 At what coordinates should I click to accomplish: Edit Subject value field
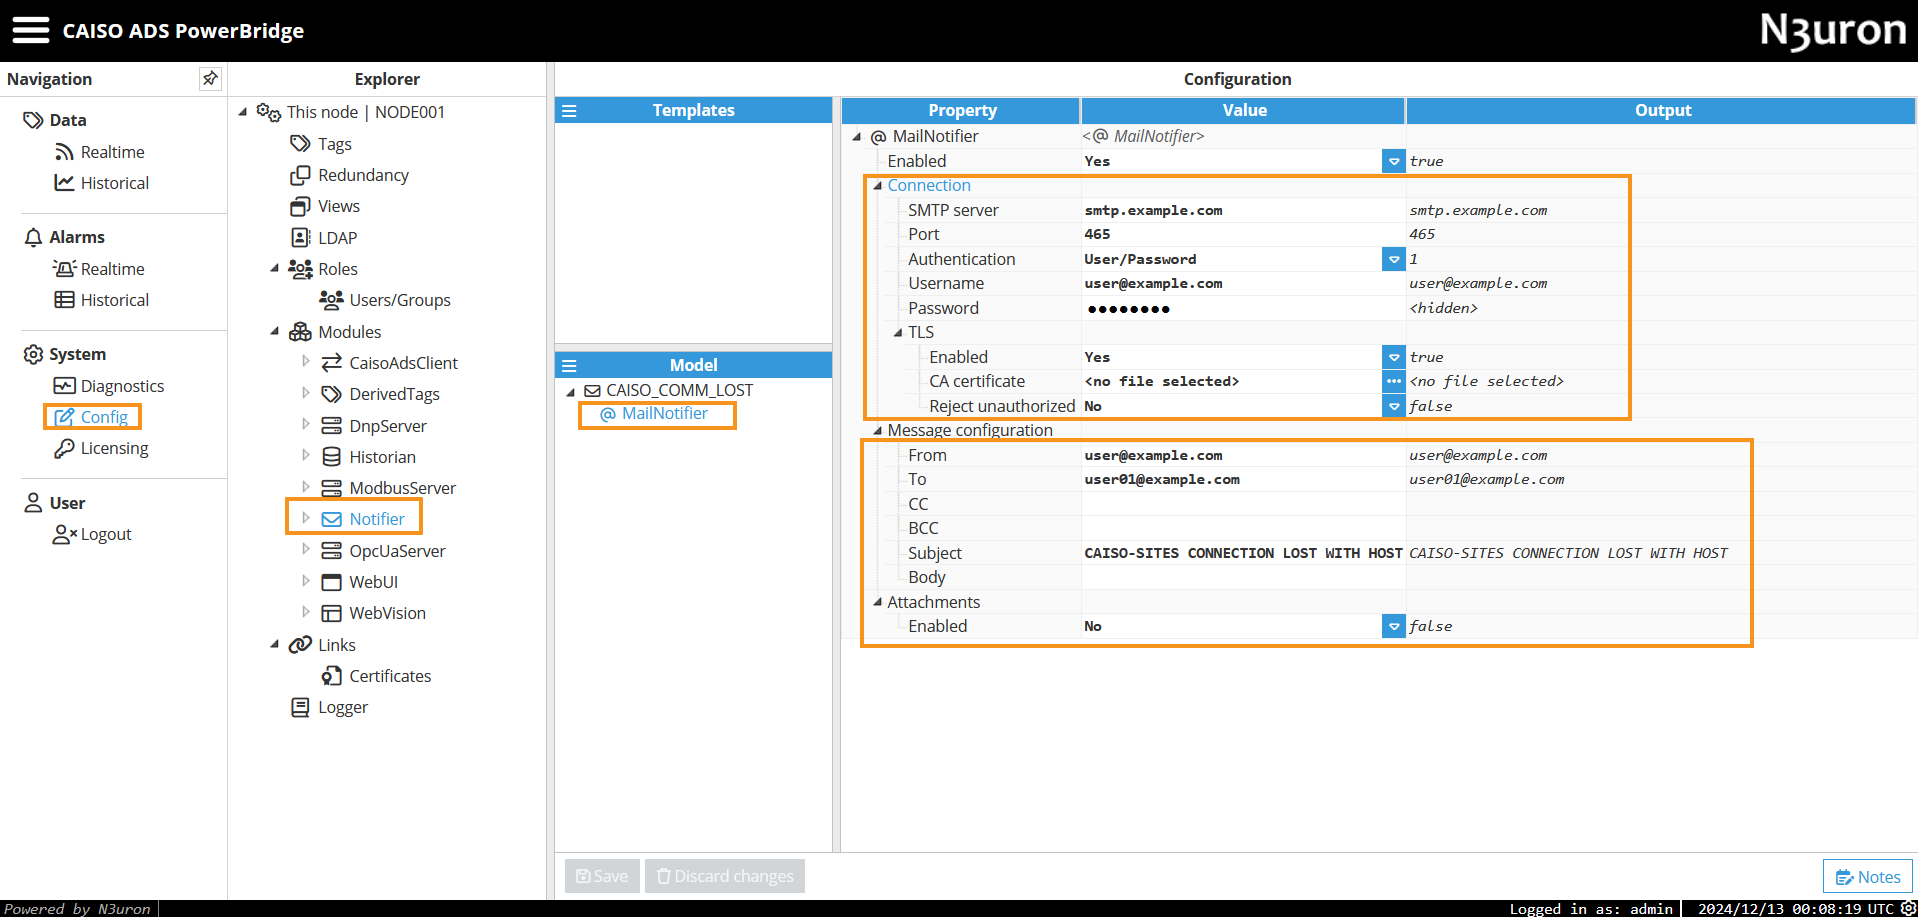[x=1243, y=553]
